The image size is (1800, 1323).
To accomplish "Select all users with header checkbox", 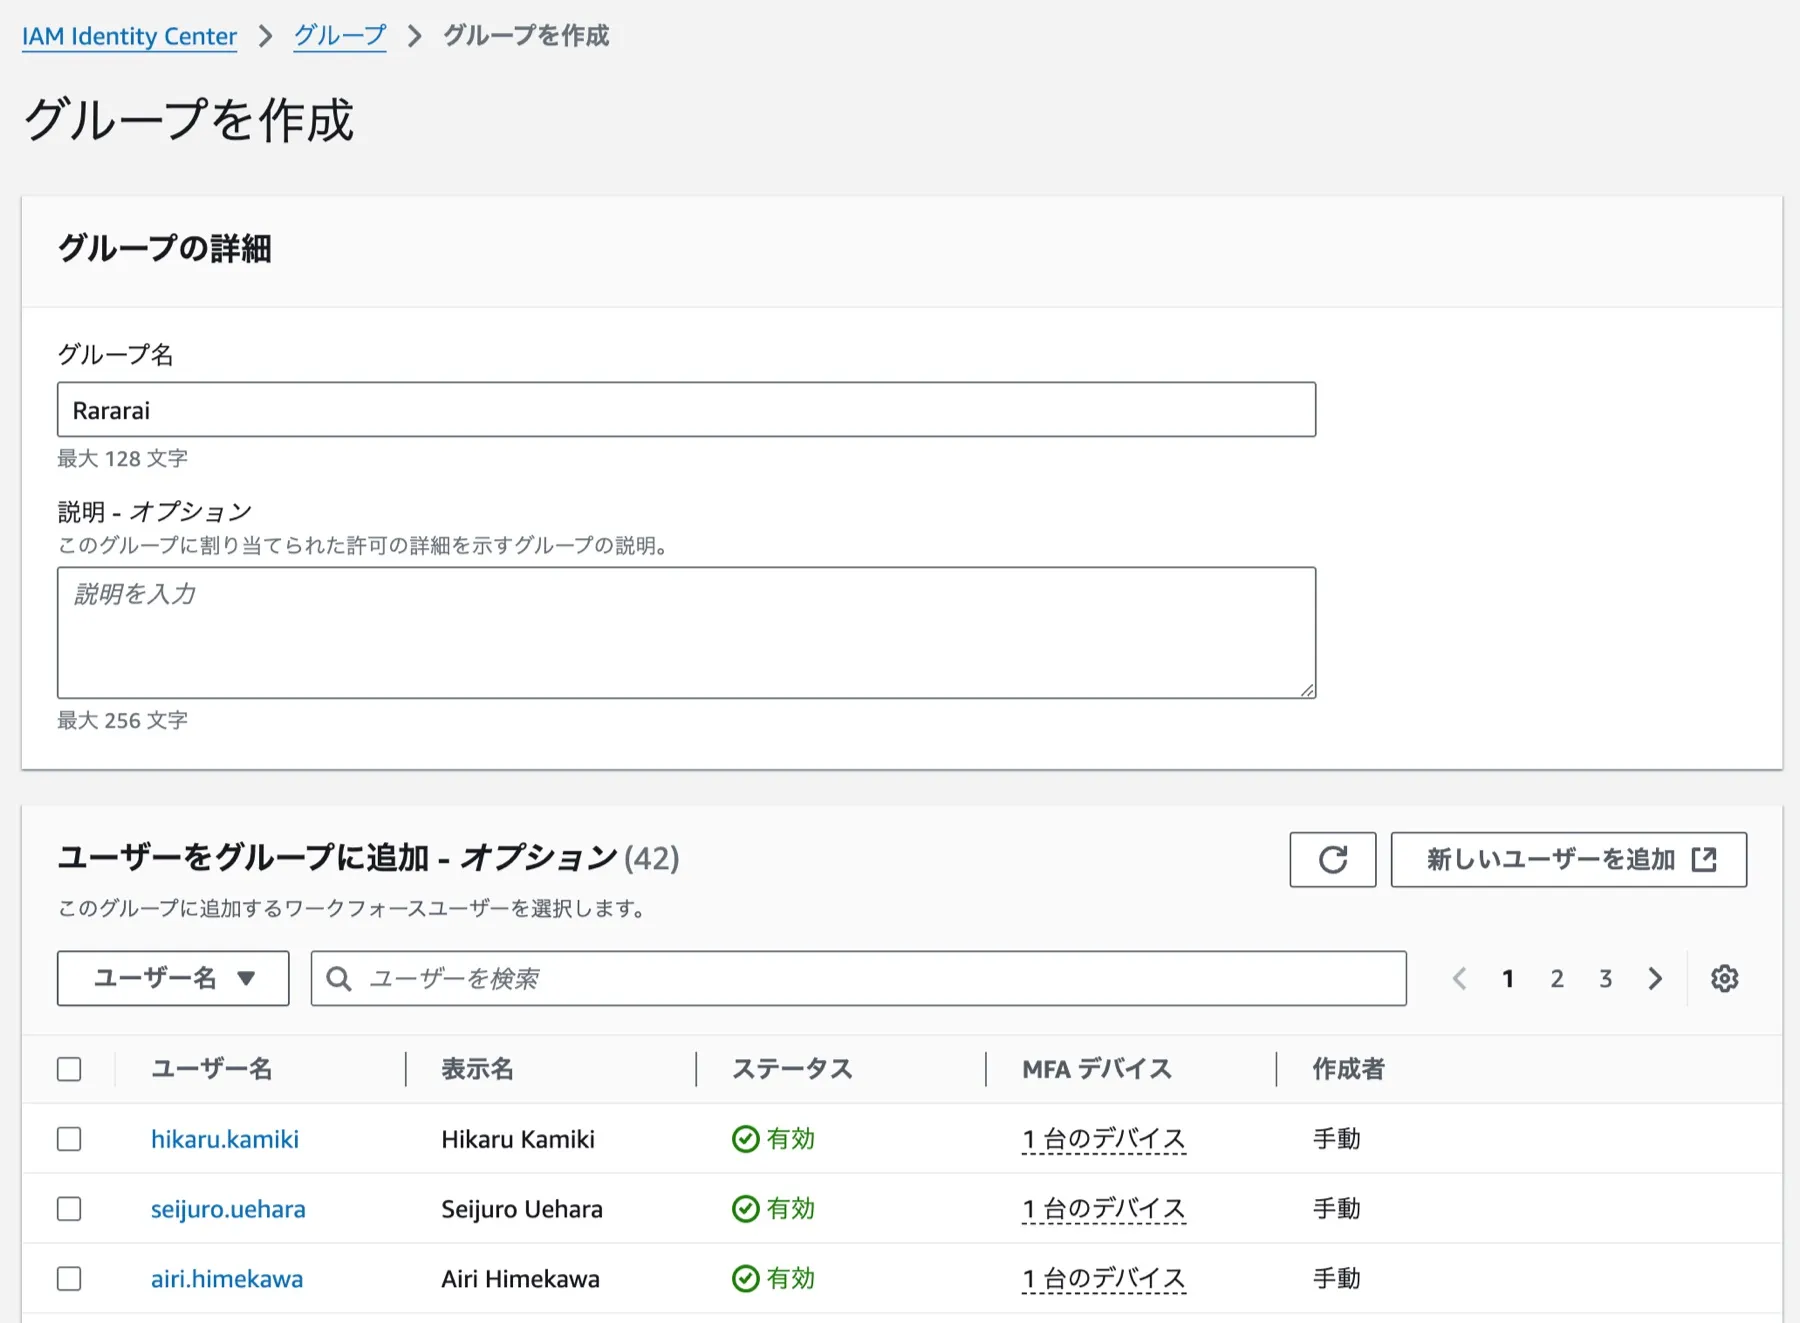I will pos(69,1069).
